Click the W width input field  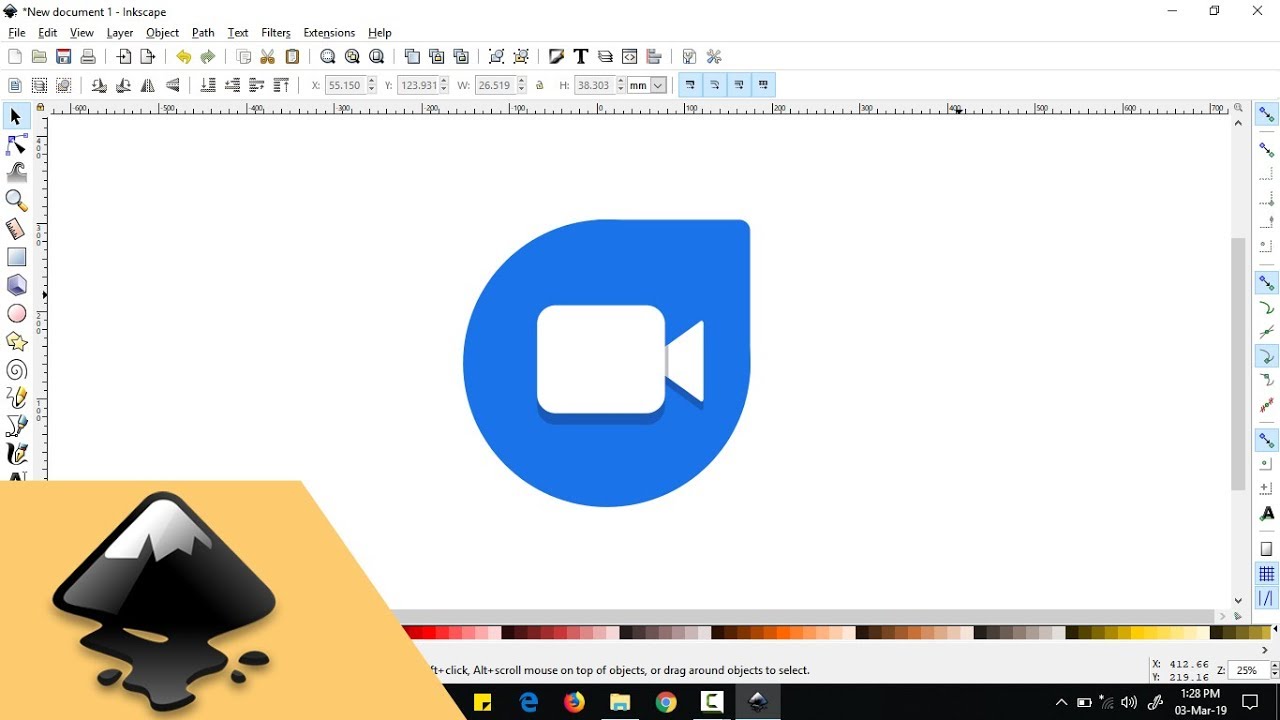tap(495, 86)
